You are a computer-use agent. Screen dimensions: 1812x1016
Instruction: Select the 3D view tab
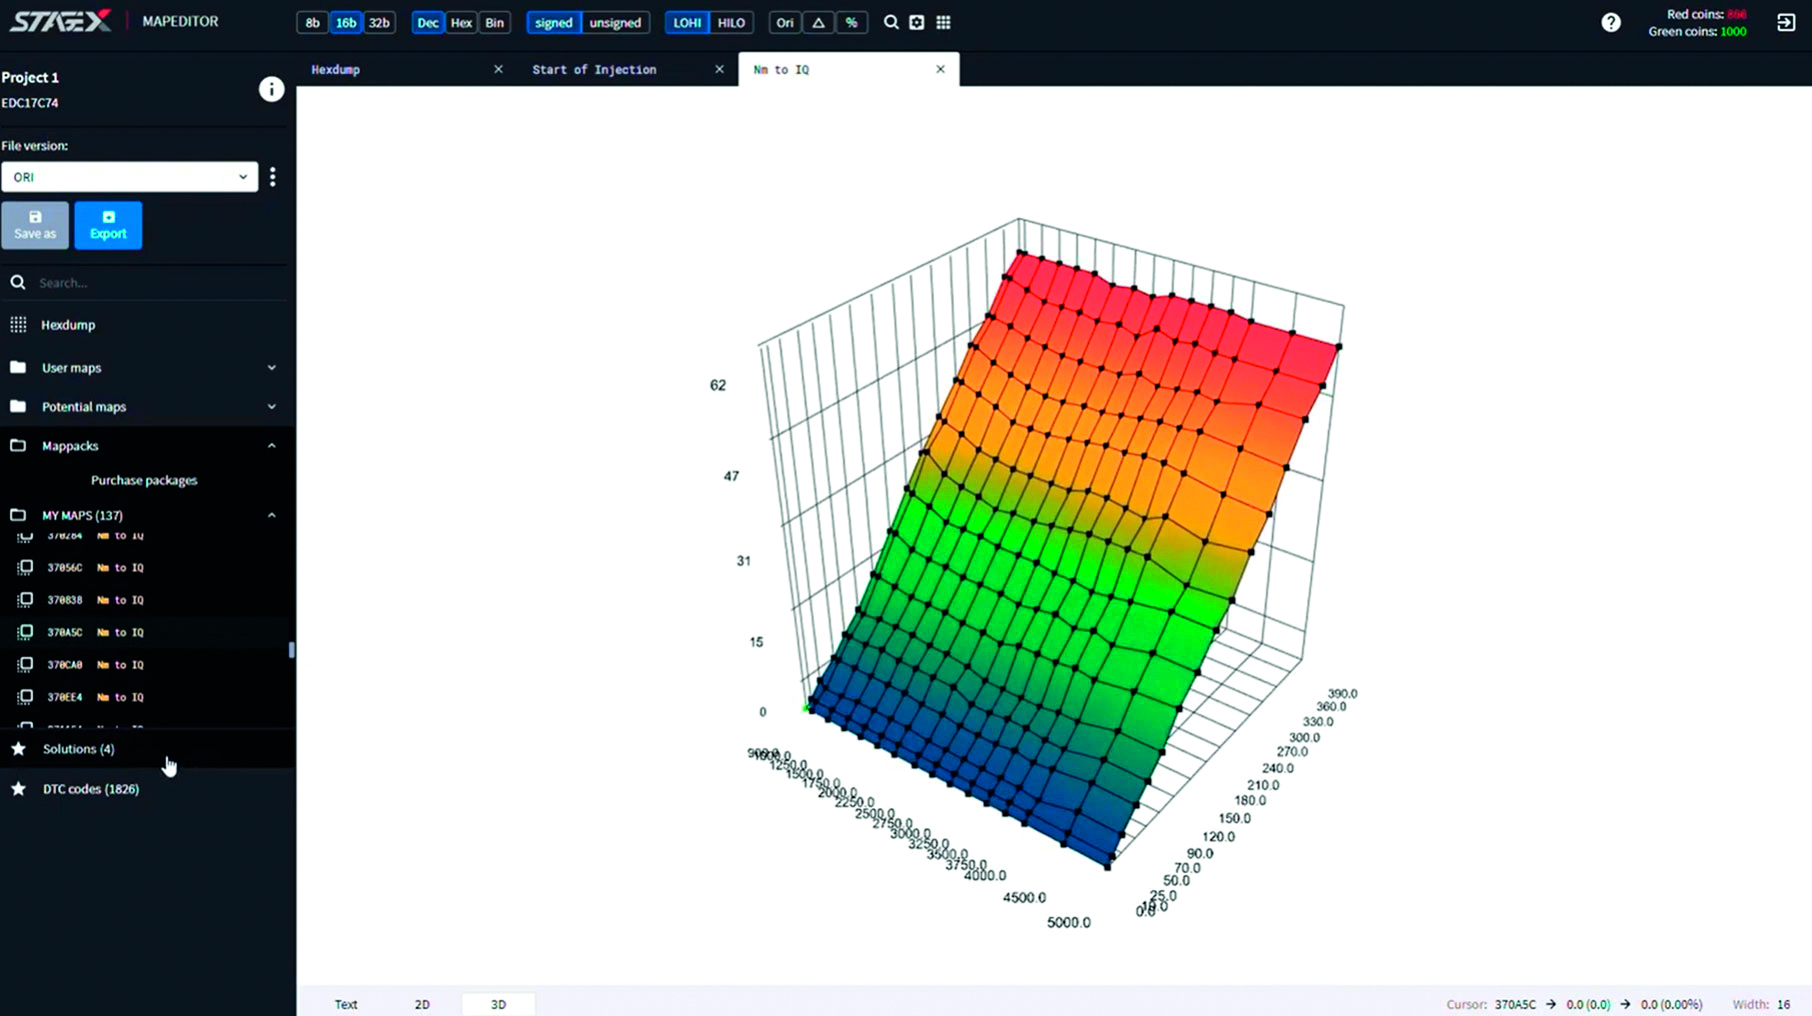point(498,1004)
